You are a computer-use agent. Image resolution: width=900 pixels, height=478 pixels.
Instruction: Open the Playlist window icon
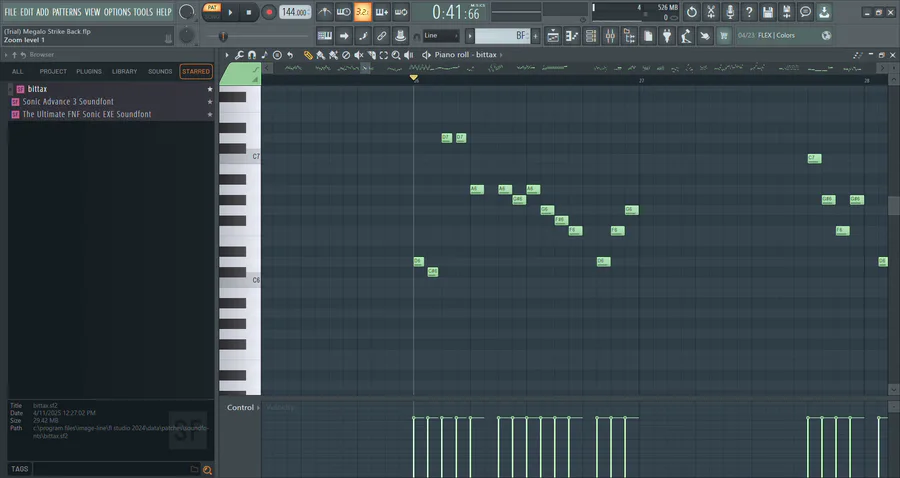(x=553, y=36)
